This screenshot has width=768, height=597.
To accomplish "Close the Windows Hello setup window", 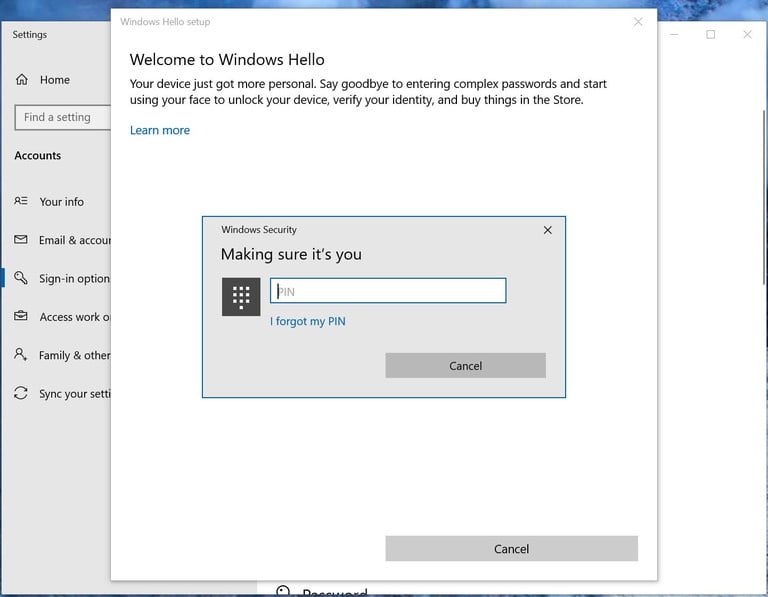I will [638, 22].
